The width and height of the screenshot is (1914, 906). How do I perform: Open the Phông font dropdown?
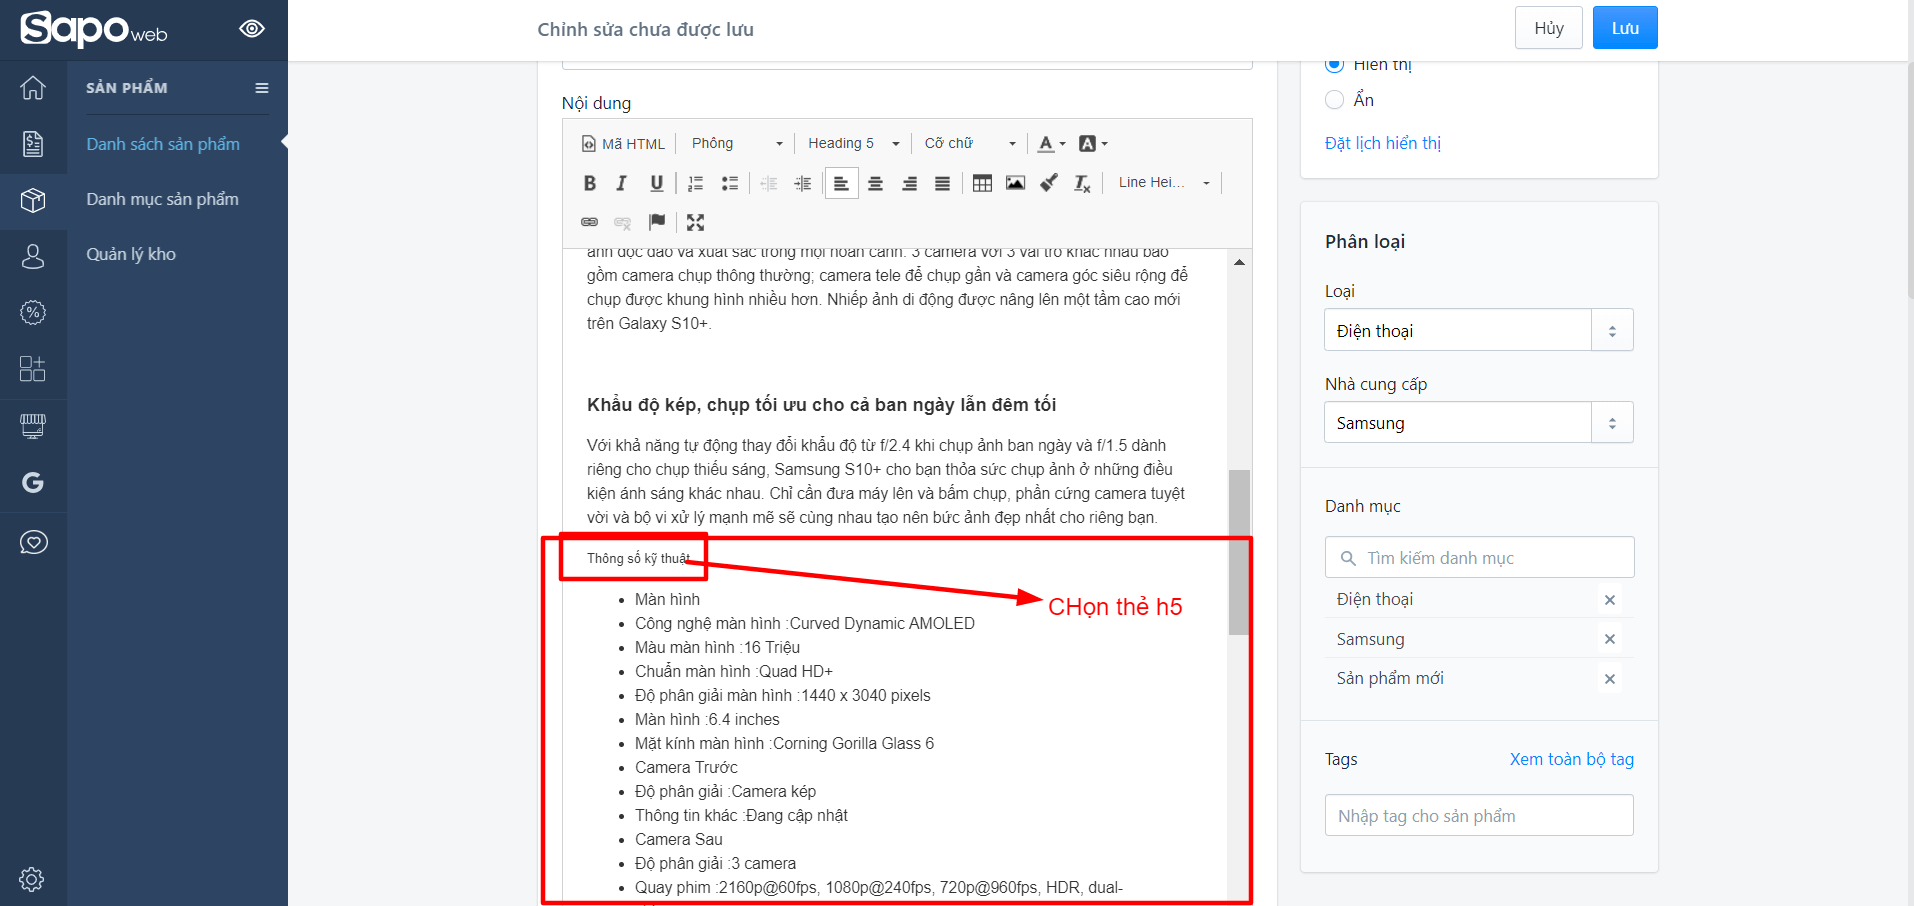pyautogui.click(x=737, y=144)
